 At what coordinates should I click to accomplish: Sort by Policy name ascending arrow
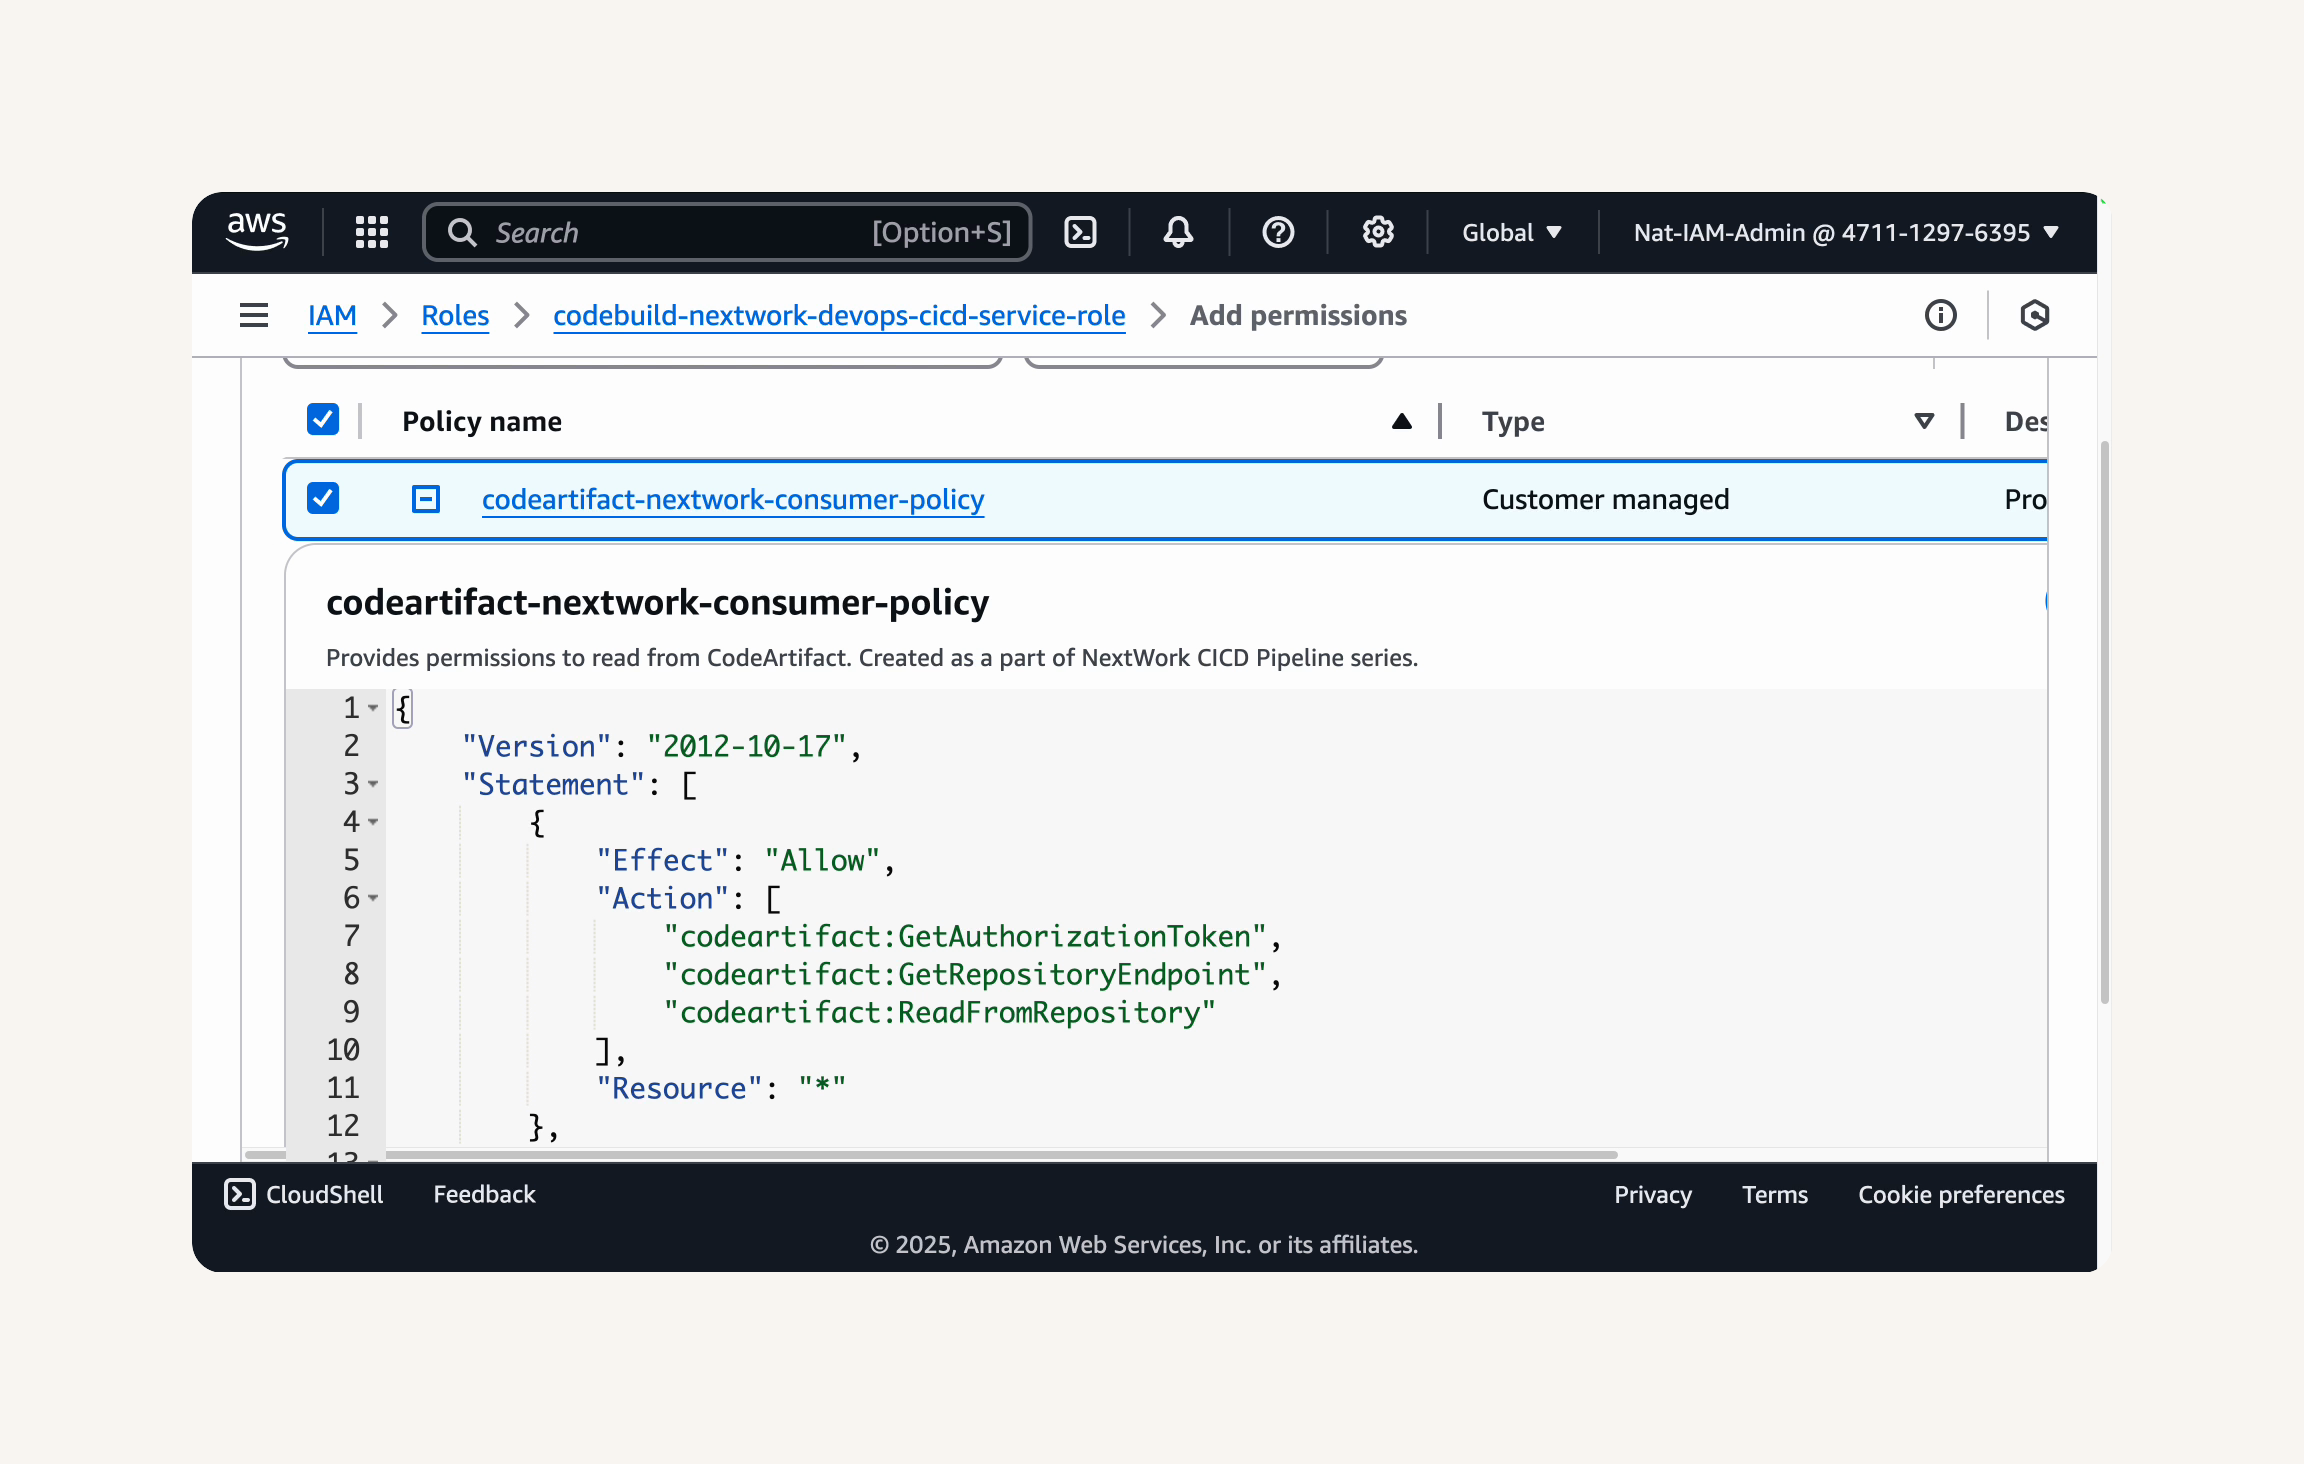click(1402, 421)
